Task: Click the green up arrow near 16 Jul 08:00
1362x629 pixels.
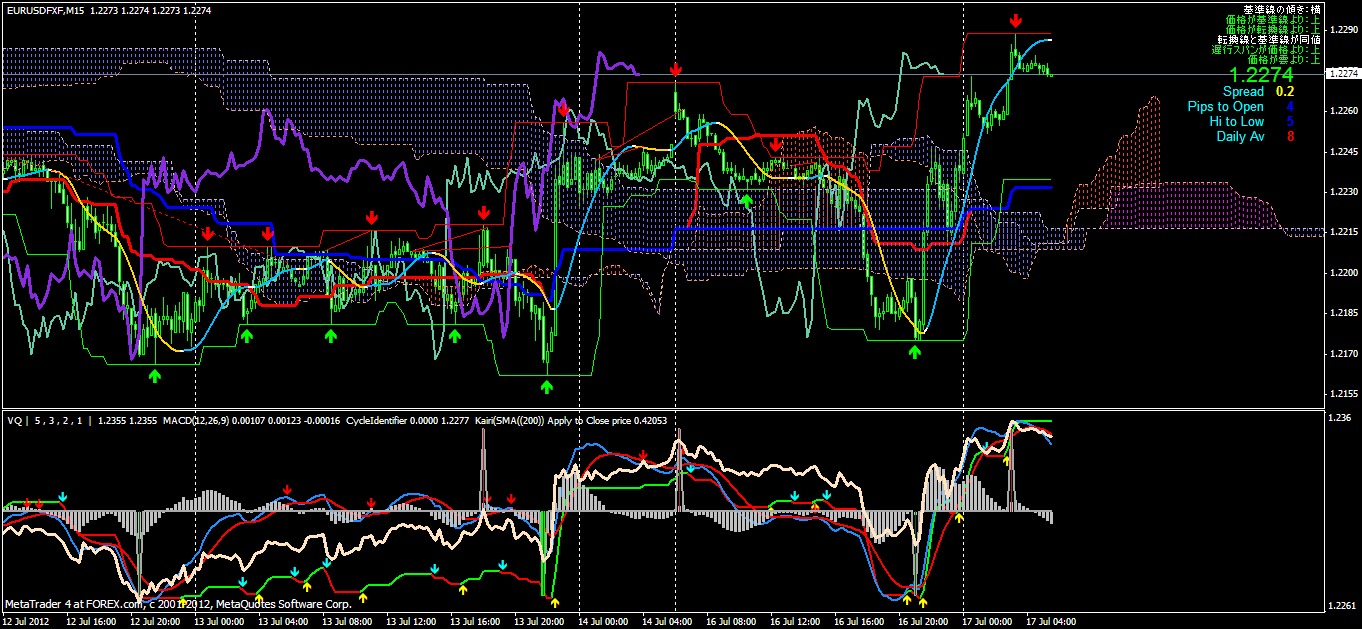Action: tap(746, 201)
